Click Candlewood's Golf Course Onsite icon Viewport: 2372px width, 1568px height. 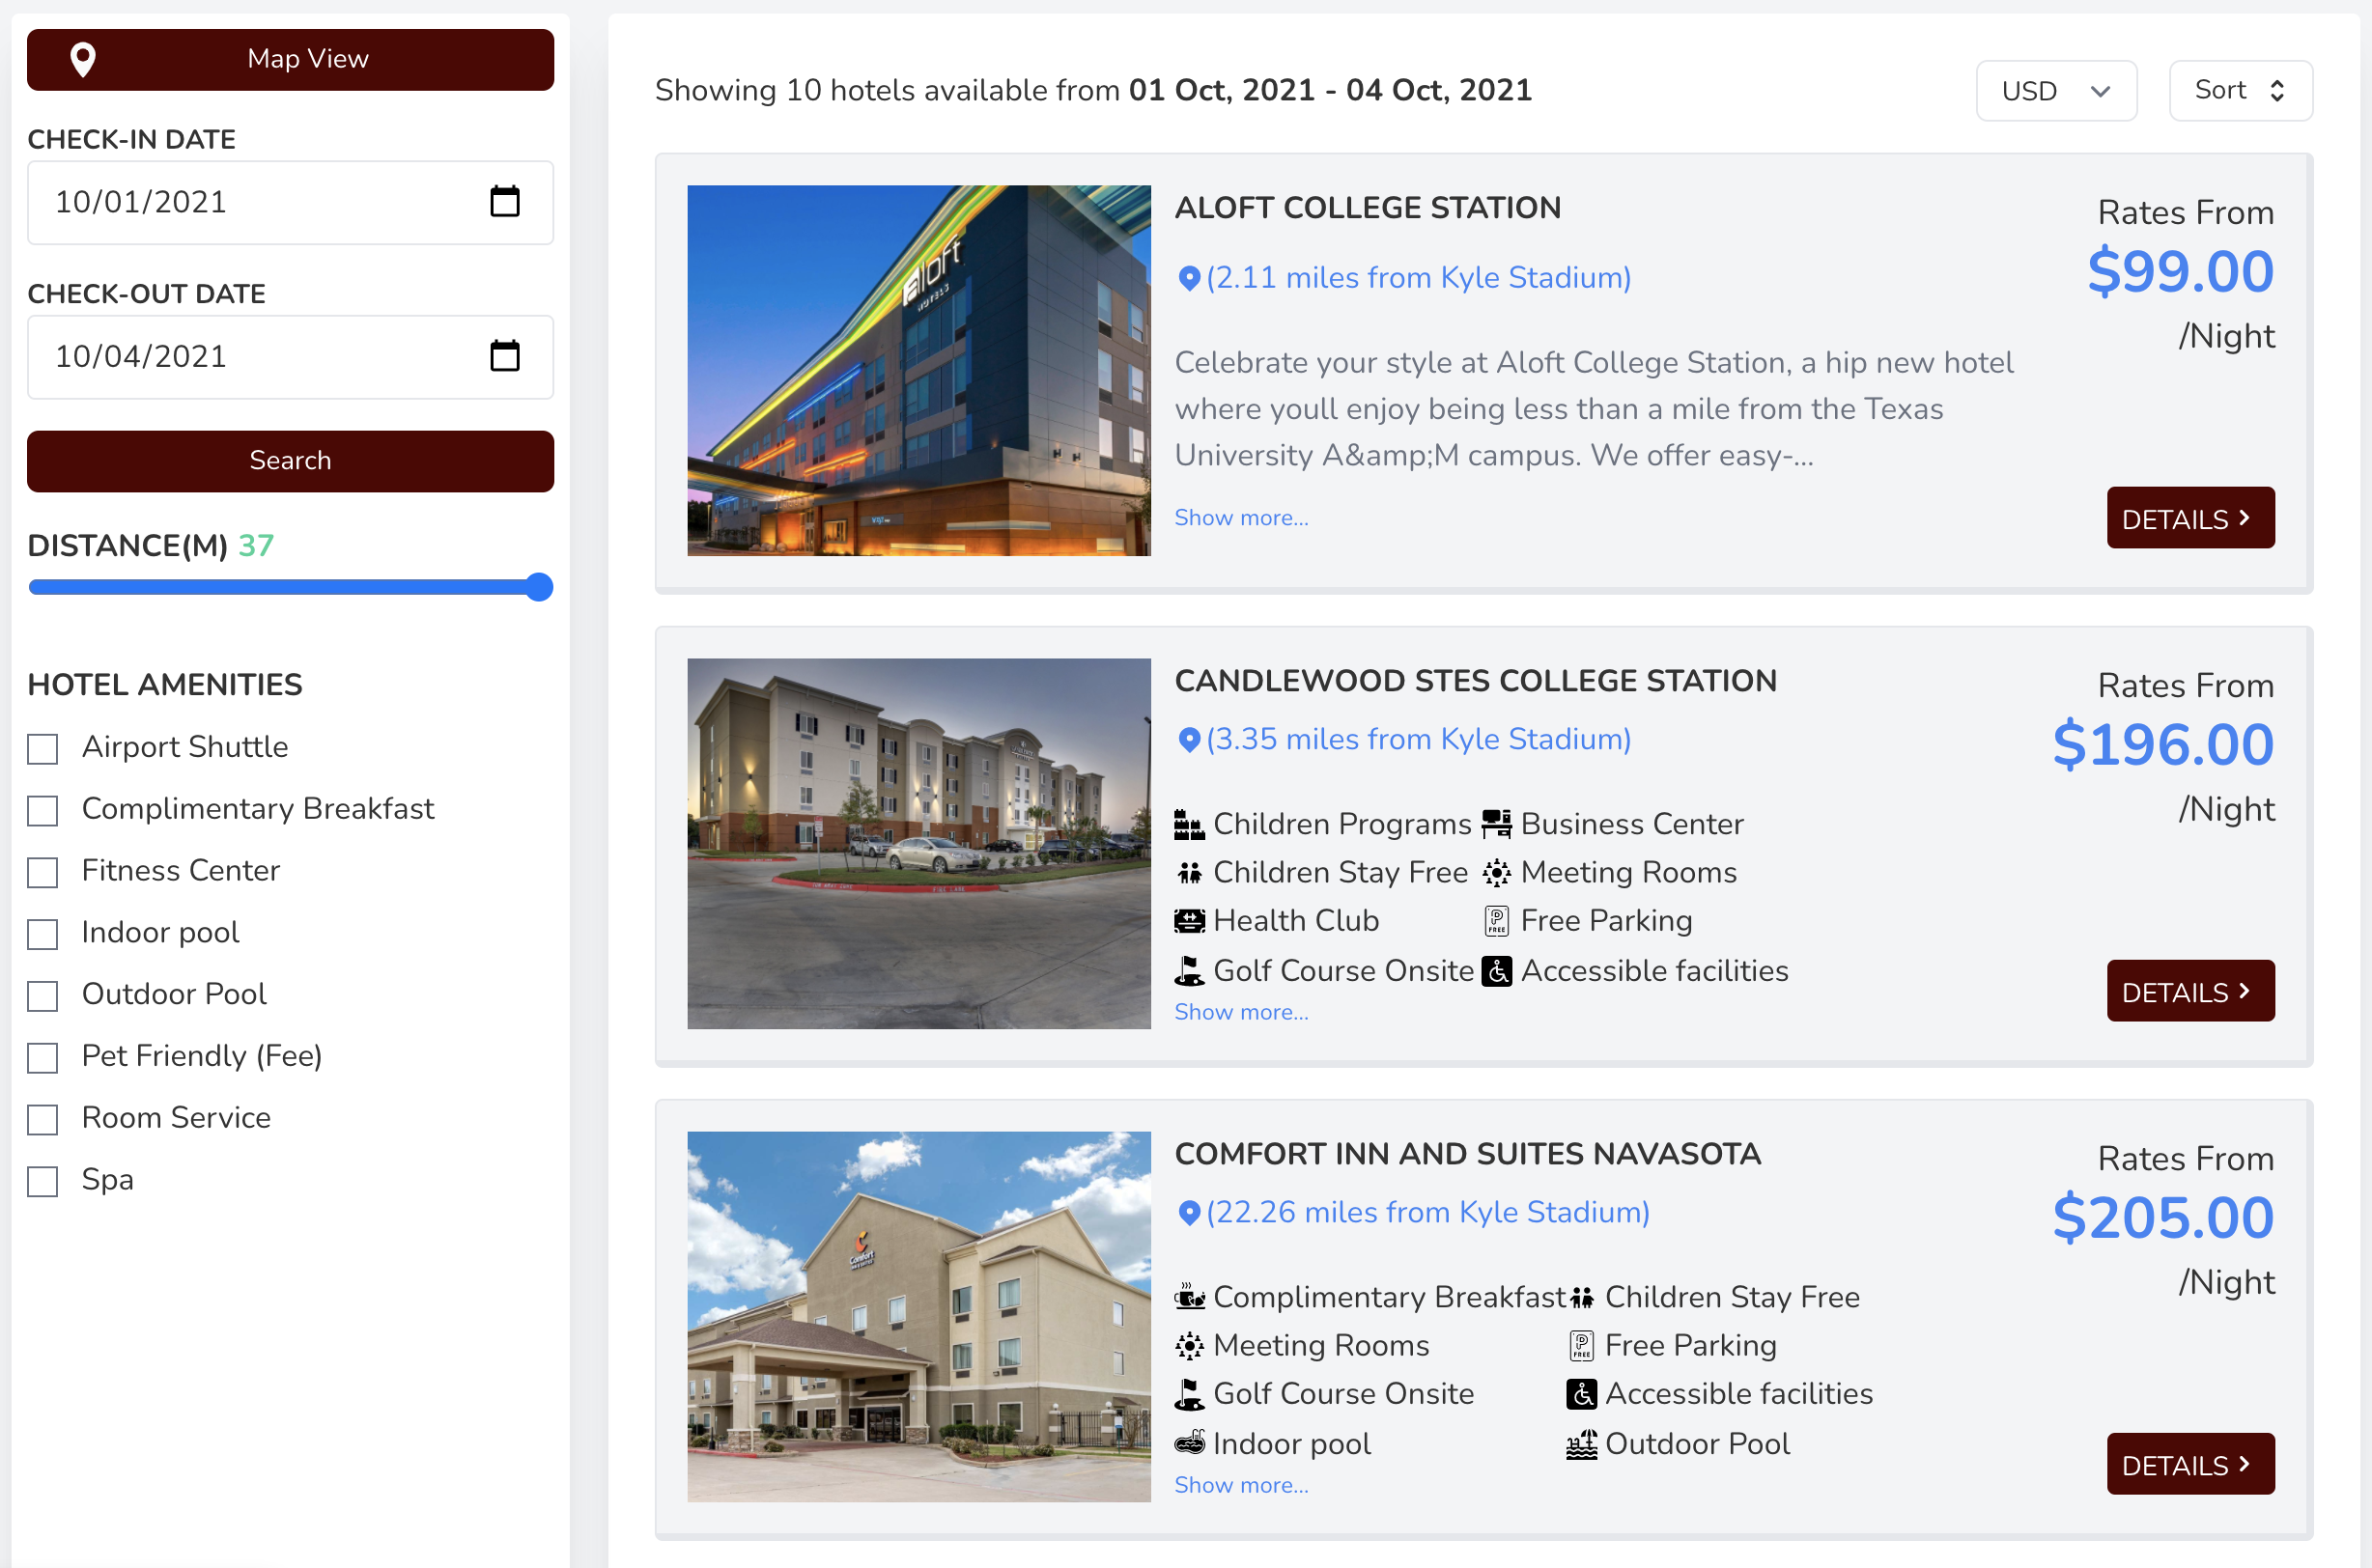[x=1189, y=971]
